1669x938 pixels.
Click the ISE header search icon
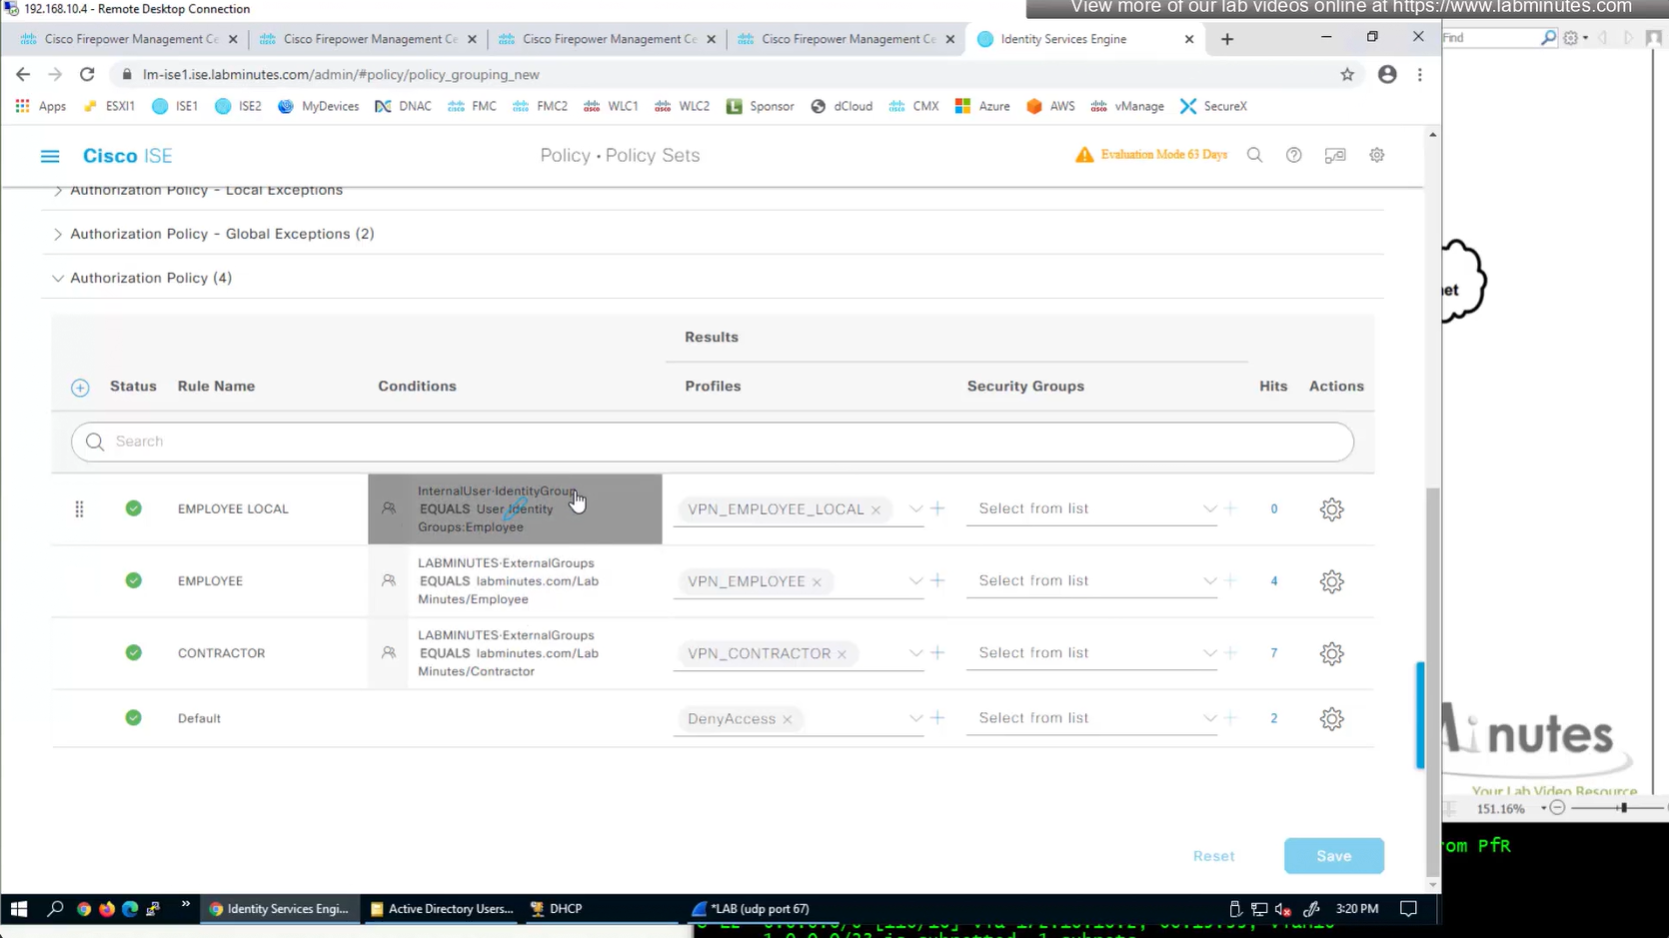[1254, 156]
